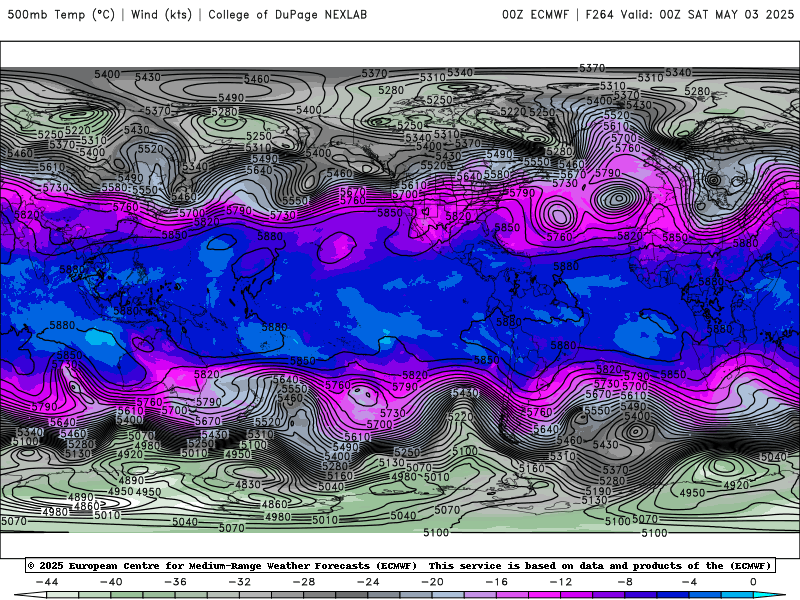The width and height of the screenshot is (800, 600).
Task: Click the -4 color scale label
Action: (x=689, y=582)
